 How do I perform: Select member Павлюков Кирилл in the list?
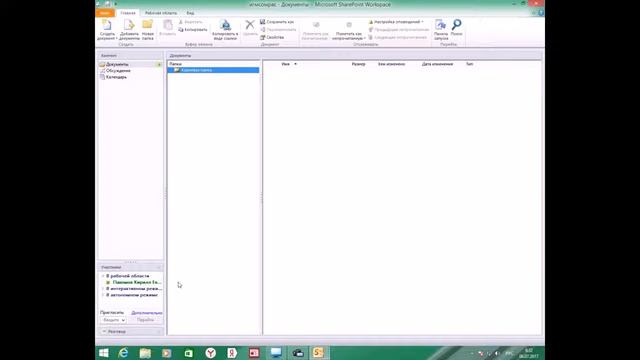coord(133,282)
